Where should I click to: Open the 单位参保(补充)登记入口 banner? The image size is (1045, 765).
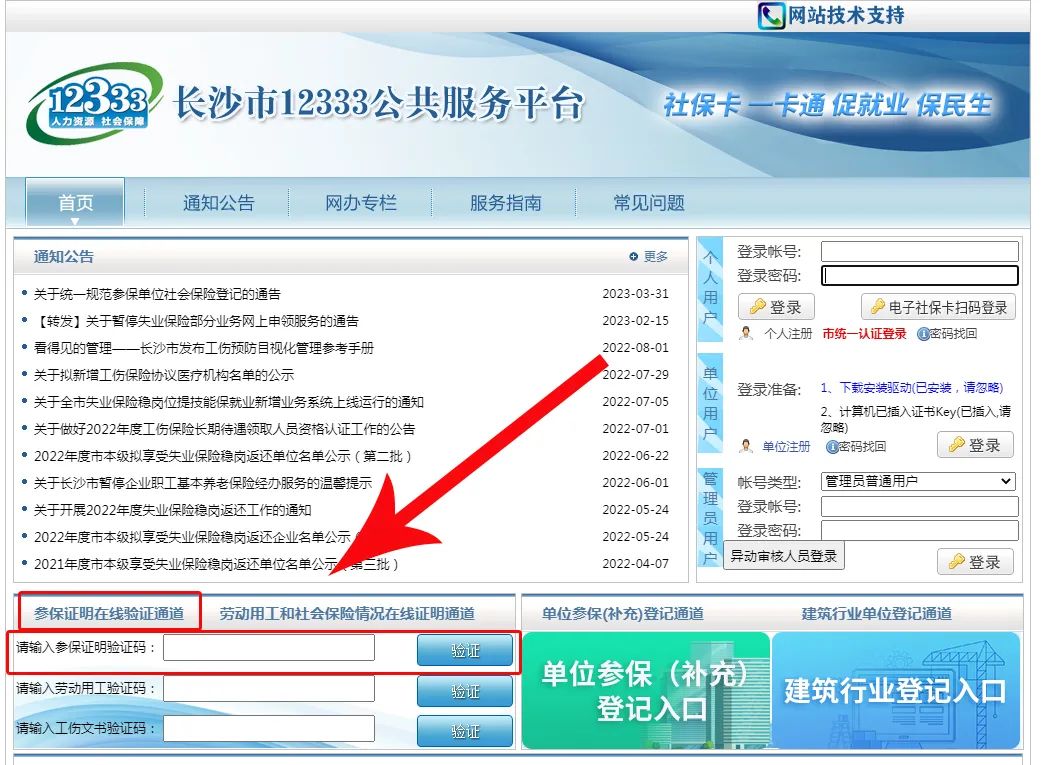[645, 690]
